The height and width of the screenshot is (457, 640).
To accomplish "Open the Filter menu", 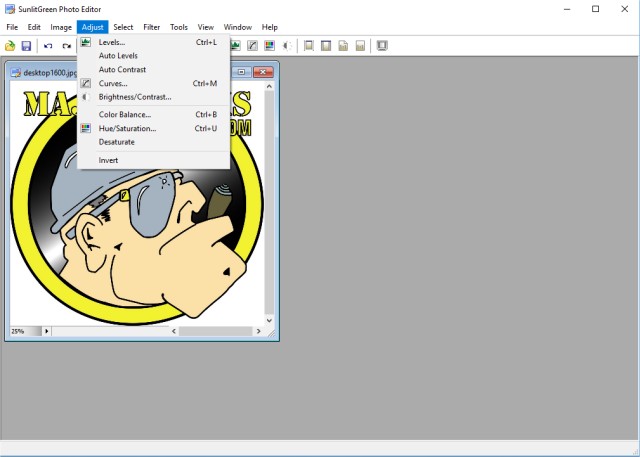I will click(151, 27).
